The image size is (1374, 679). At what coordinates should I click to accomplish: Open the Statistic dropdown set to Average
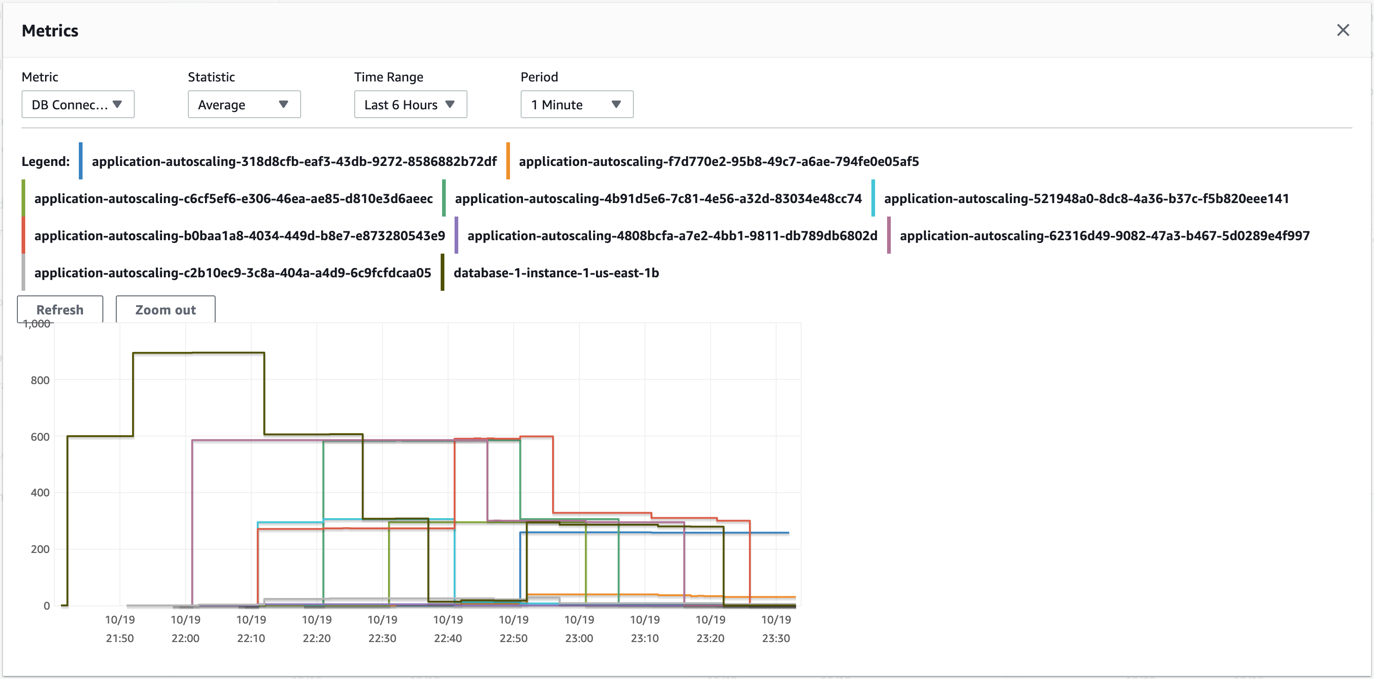pos(244,104)
